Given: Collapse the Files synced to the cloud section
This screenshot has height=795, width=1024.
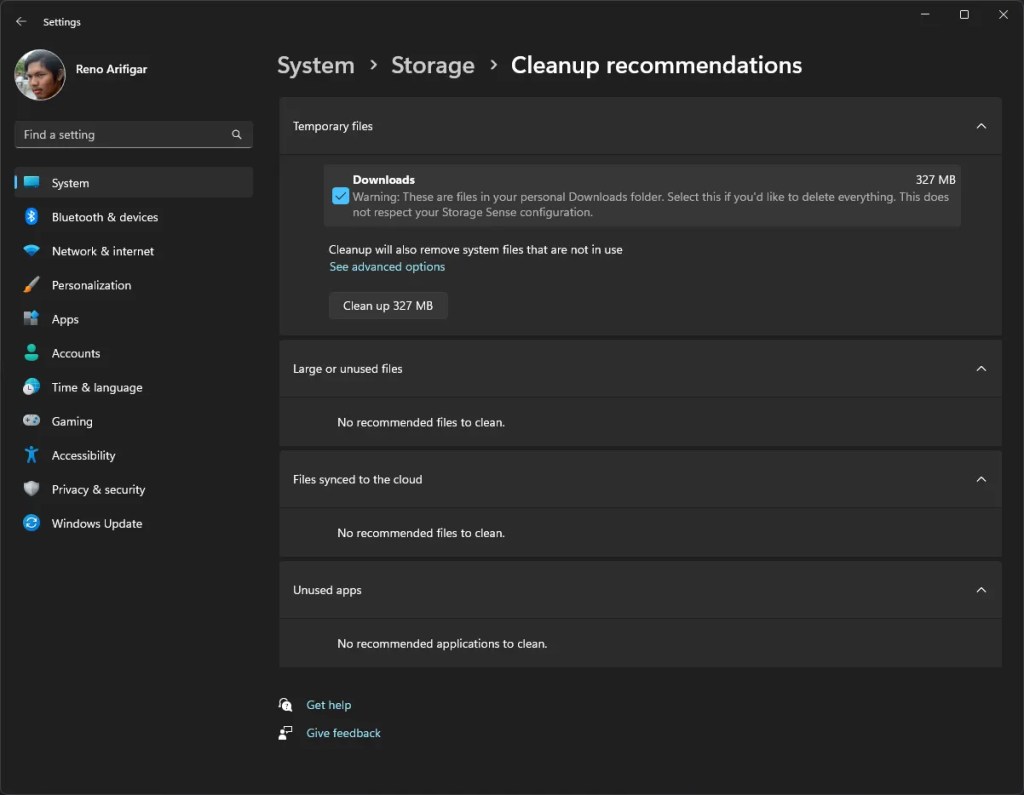Looking at the screenshot, I should (x=981, y=479).
